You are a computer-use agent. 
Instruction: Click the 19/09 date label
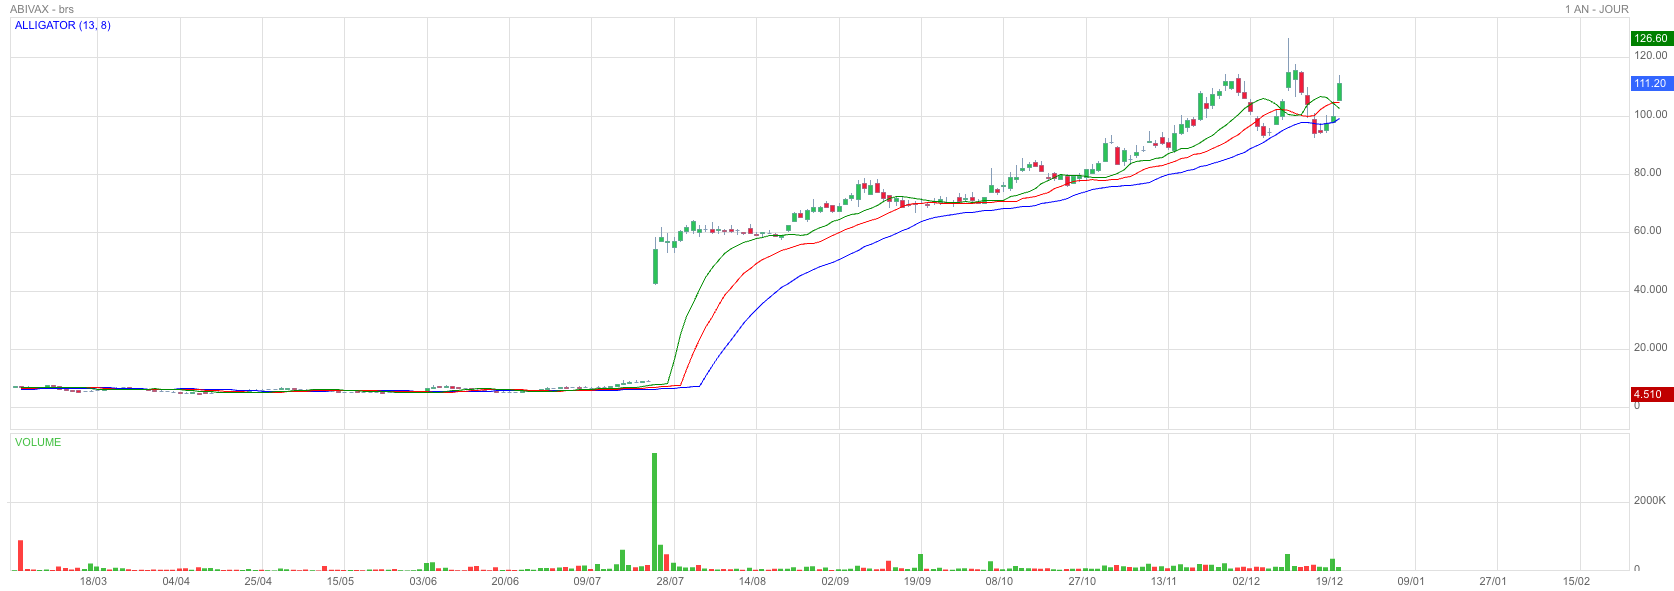(x=917, y=581)
